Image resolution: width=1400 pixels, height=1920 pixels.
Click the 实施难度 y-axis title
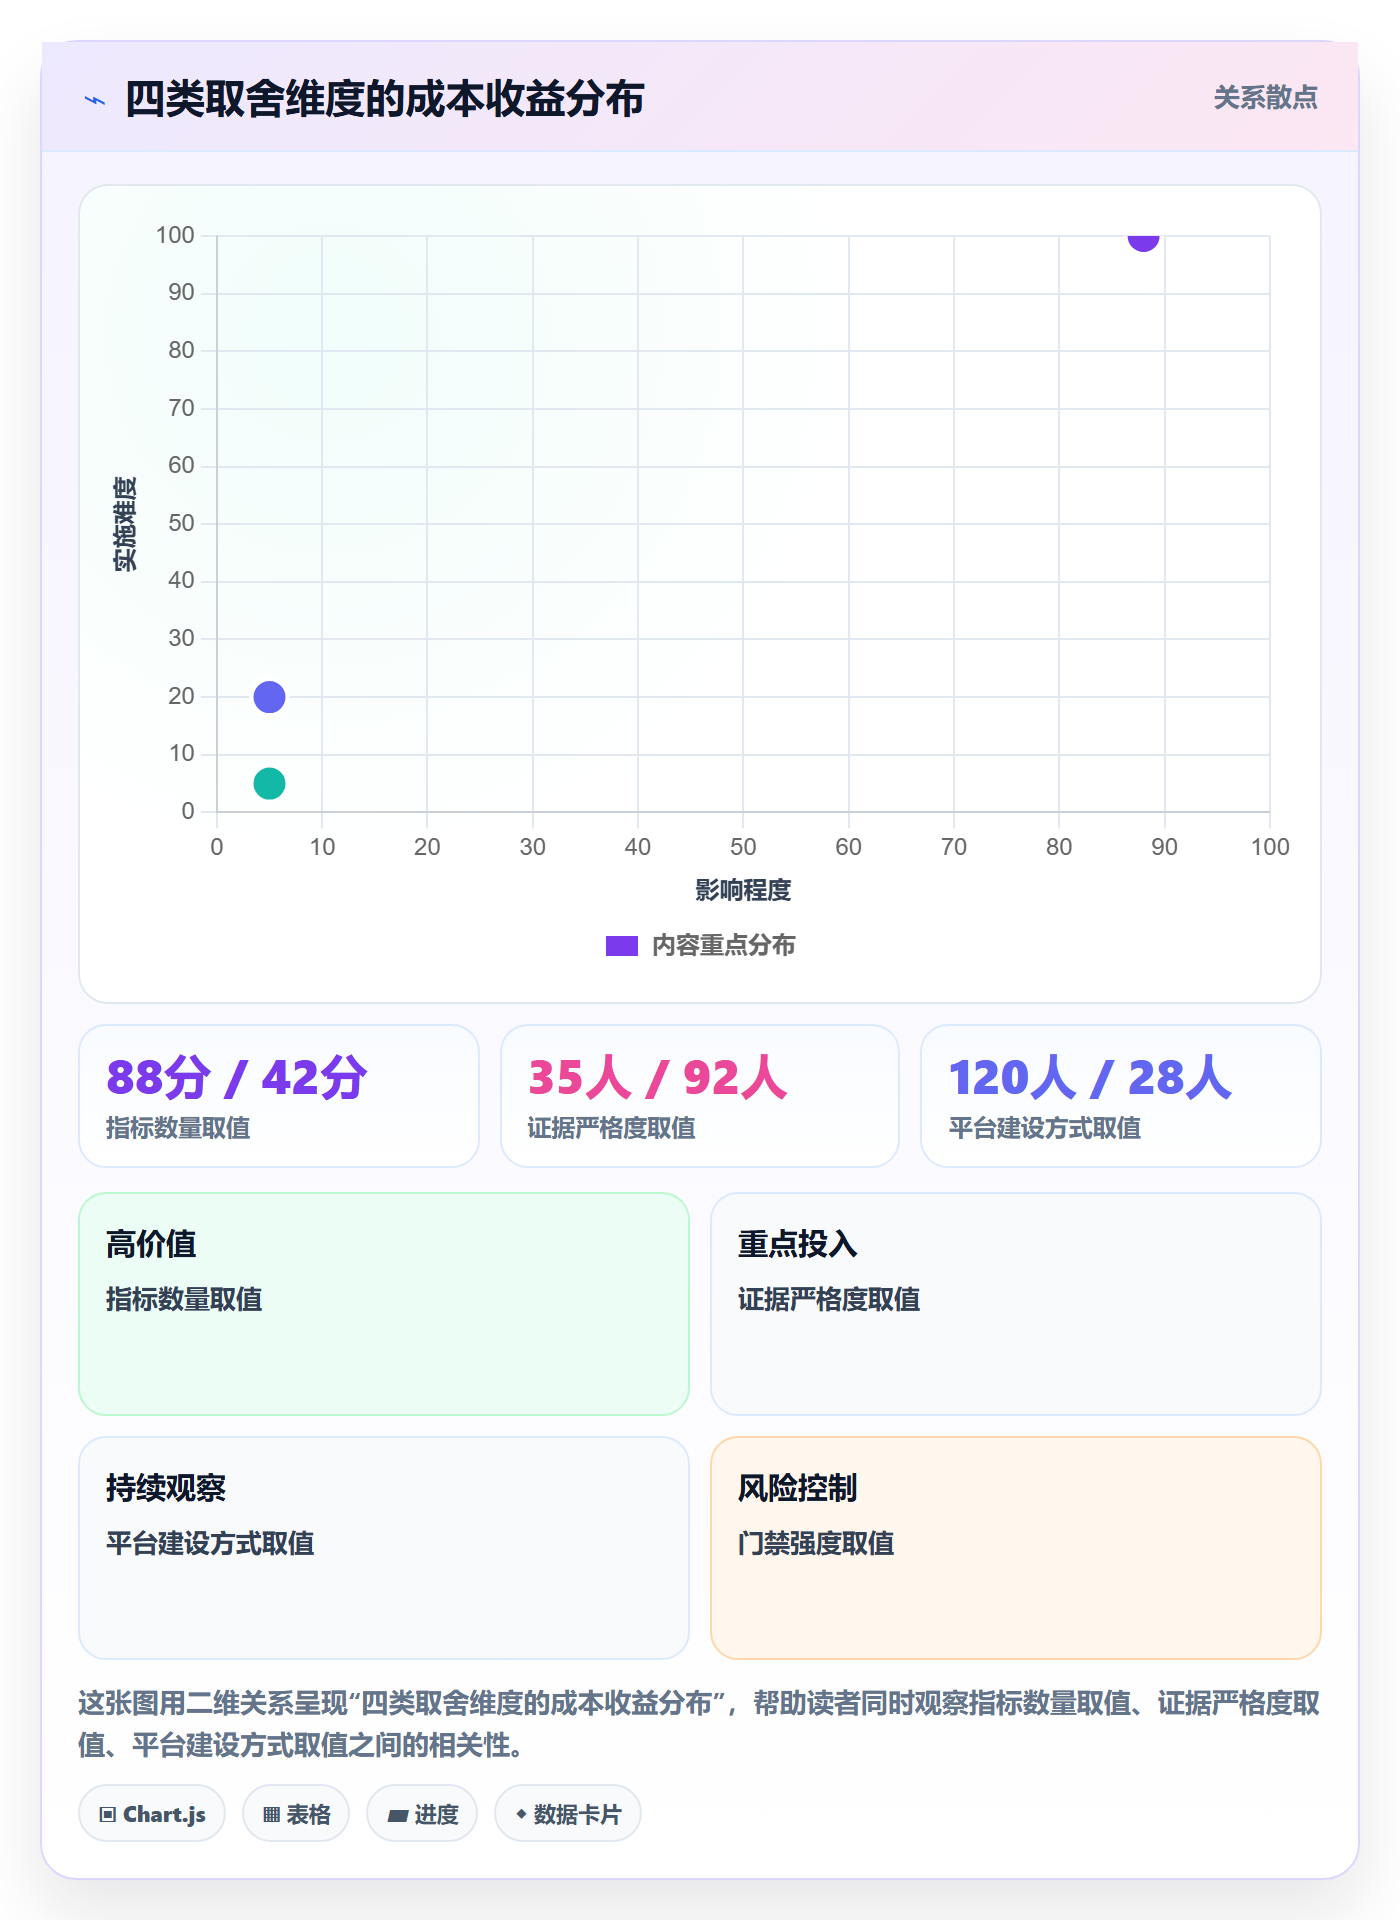[125, 524]
